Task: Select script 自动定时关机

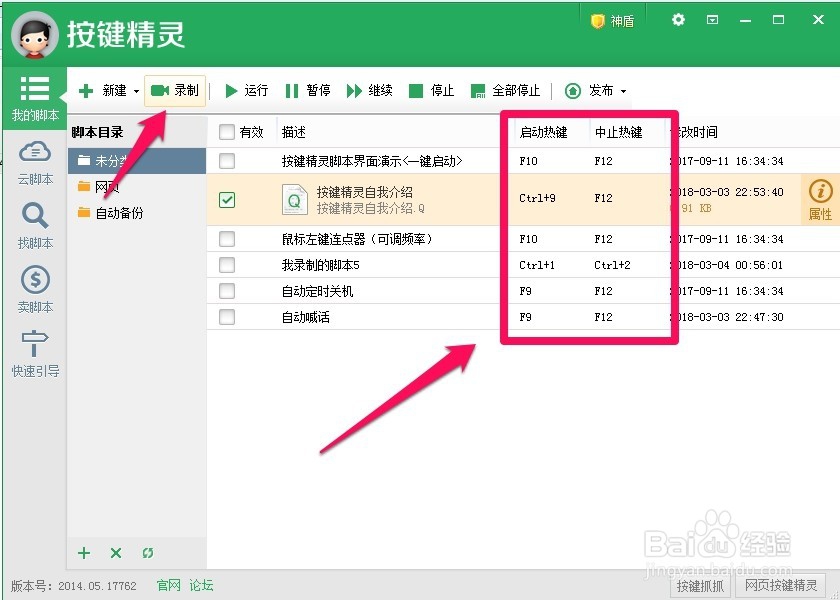Action: 318,291
